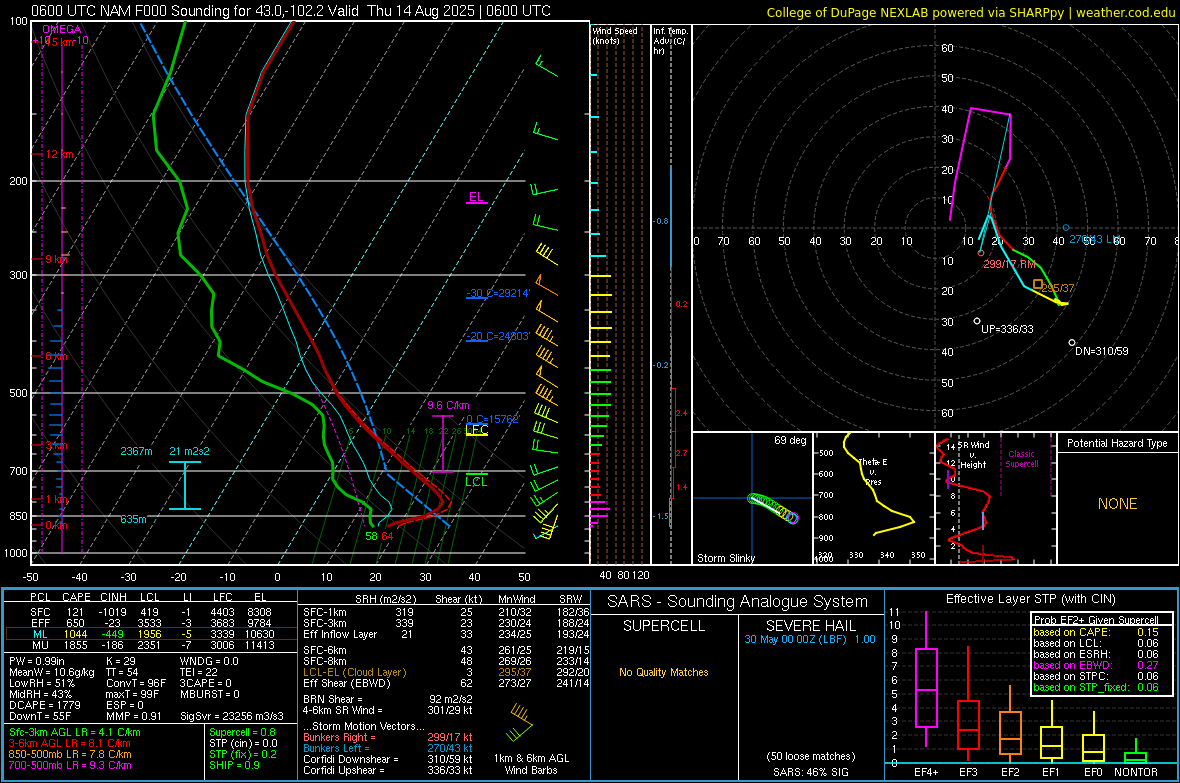Click the 'No Quality Matches' text
The width and height of the screenshot is (1180, 783).
pyautogui.click(x=664, y=672)
